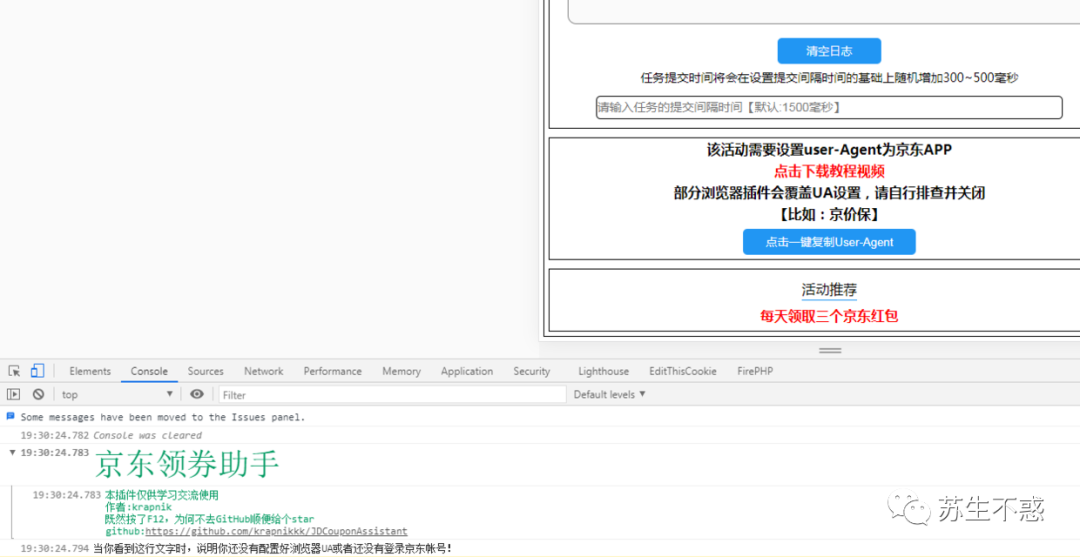Open the Network tab
The height and width of the screenshot is (557, 1080).
[x=264, y=371]
